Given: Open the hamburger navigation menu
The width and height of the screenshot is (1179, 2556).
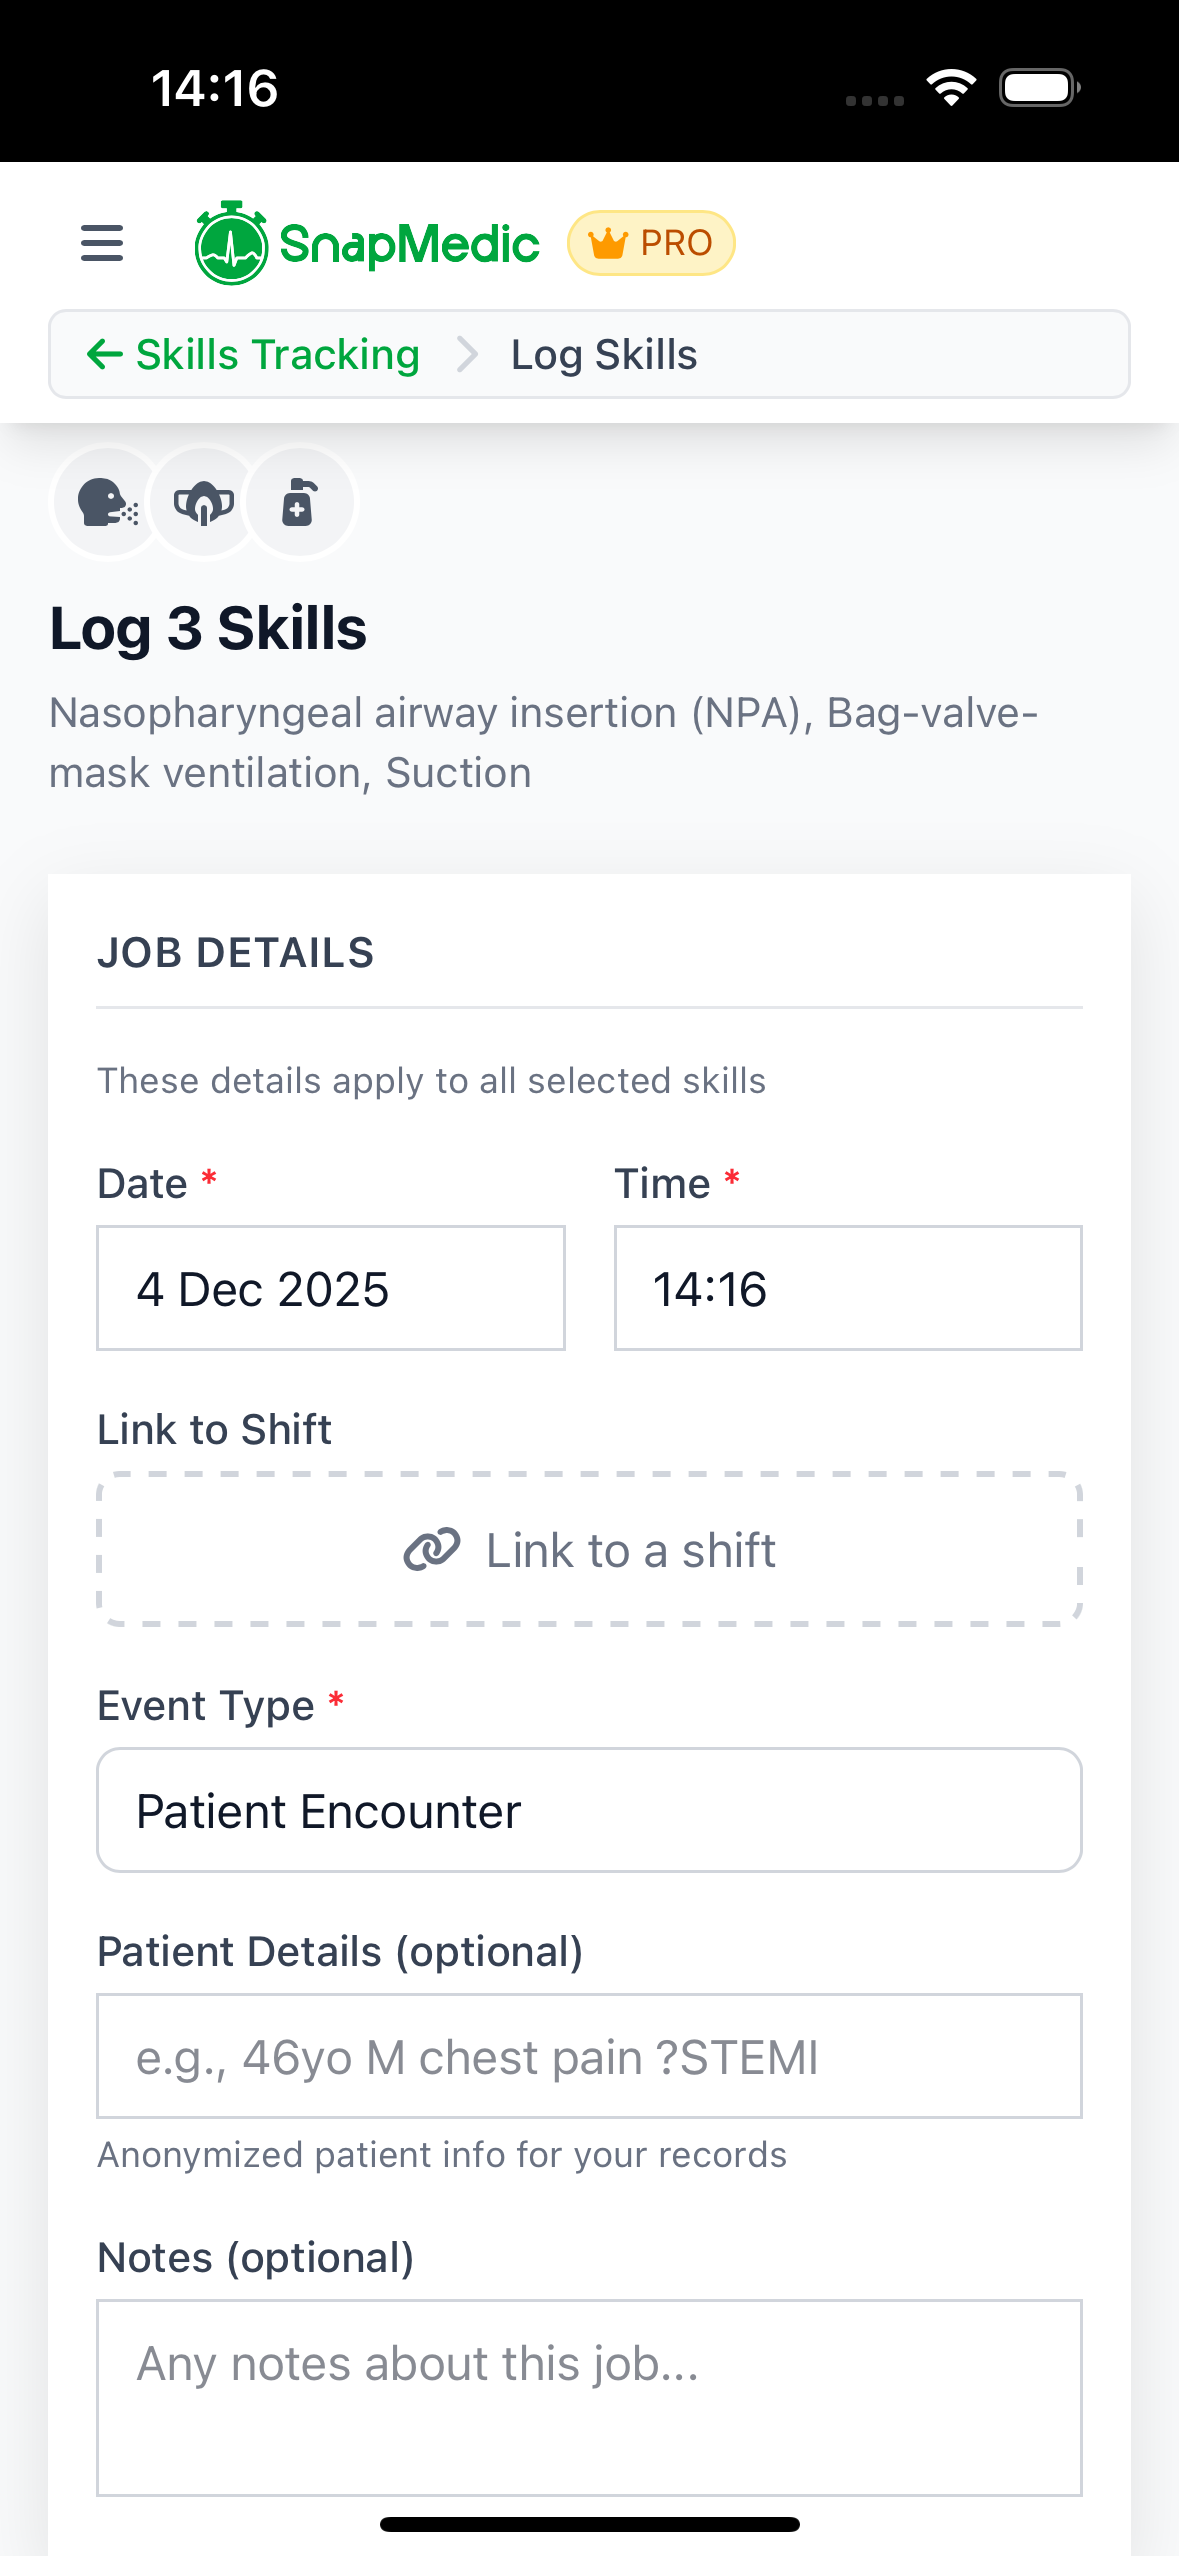Looking at the screenshot, I should pos(100,242).
